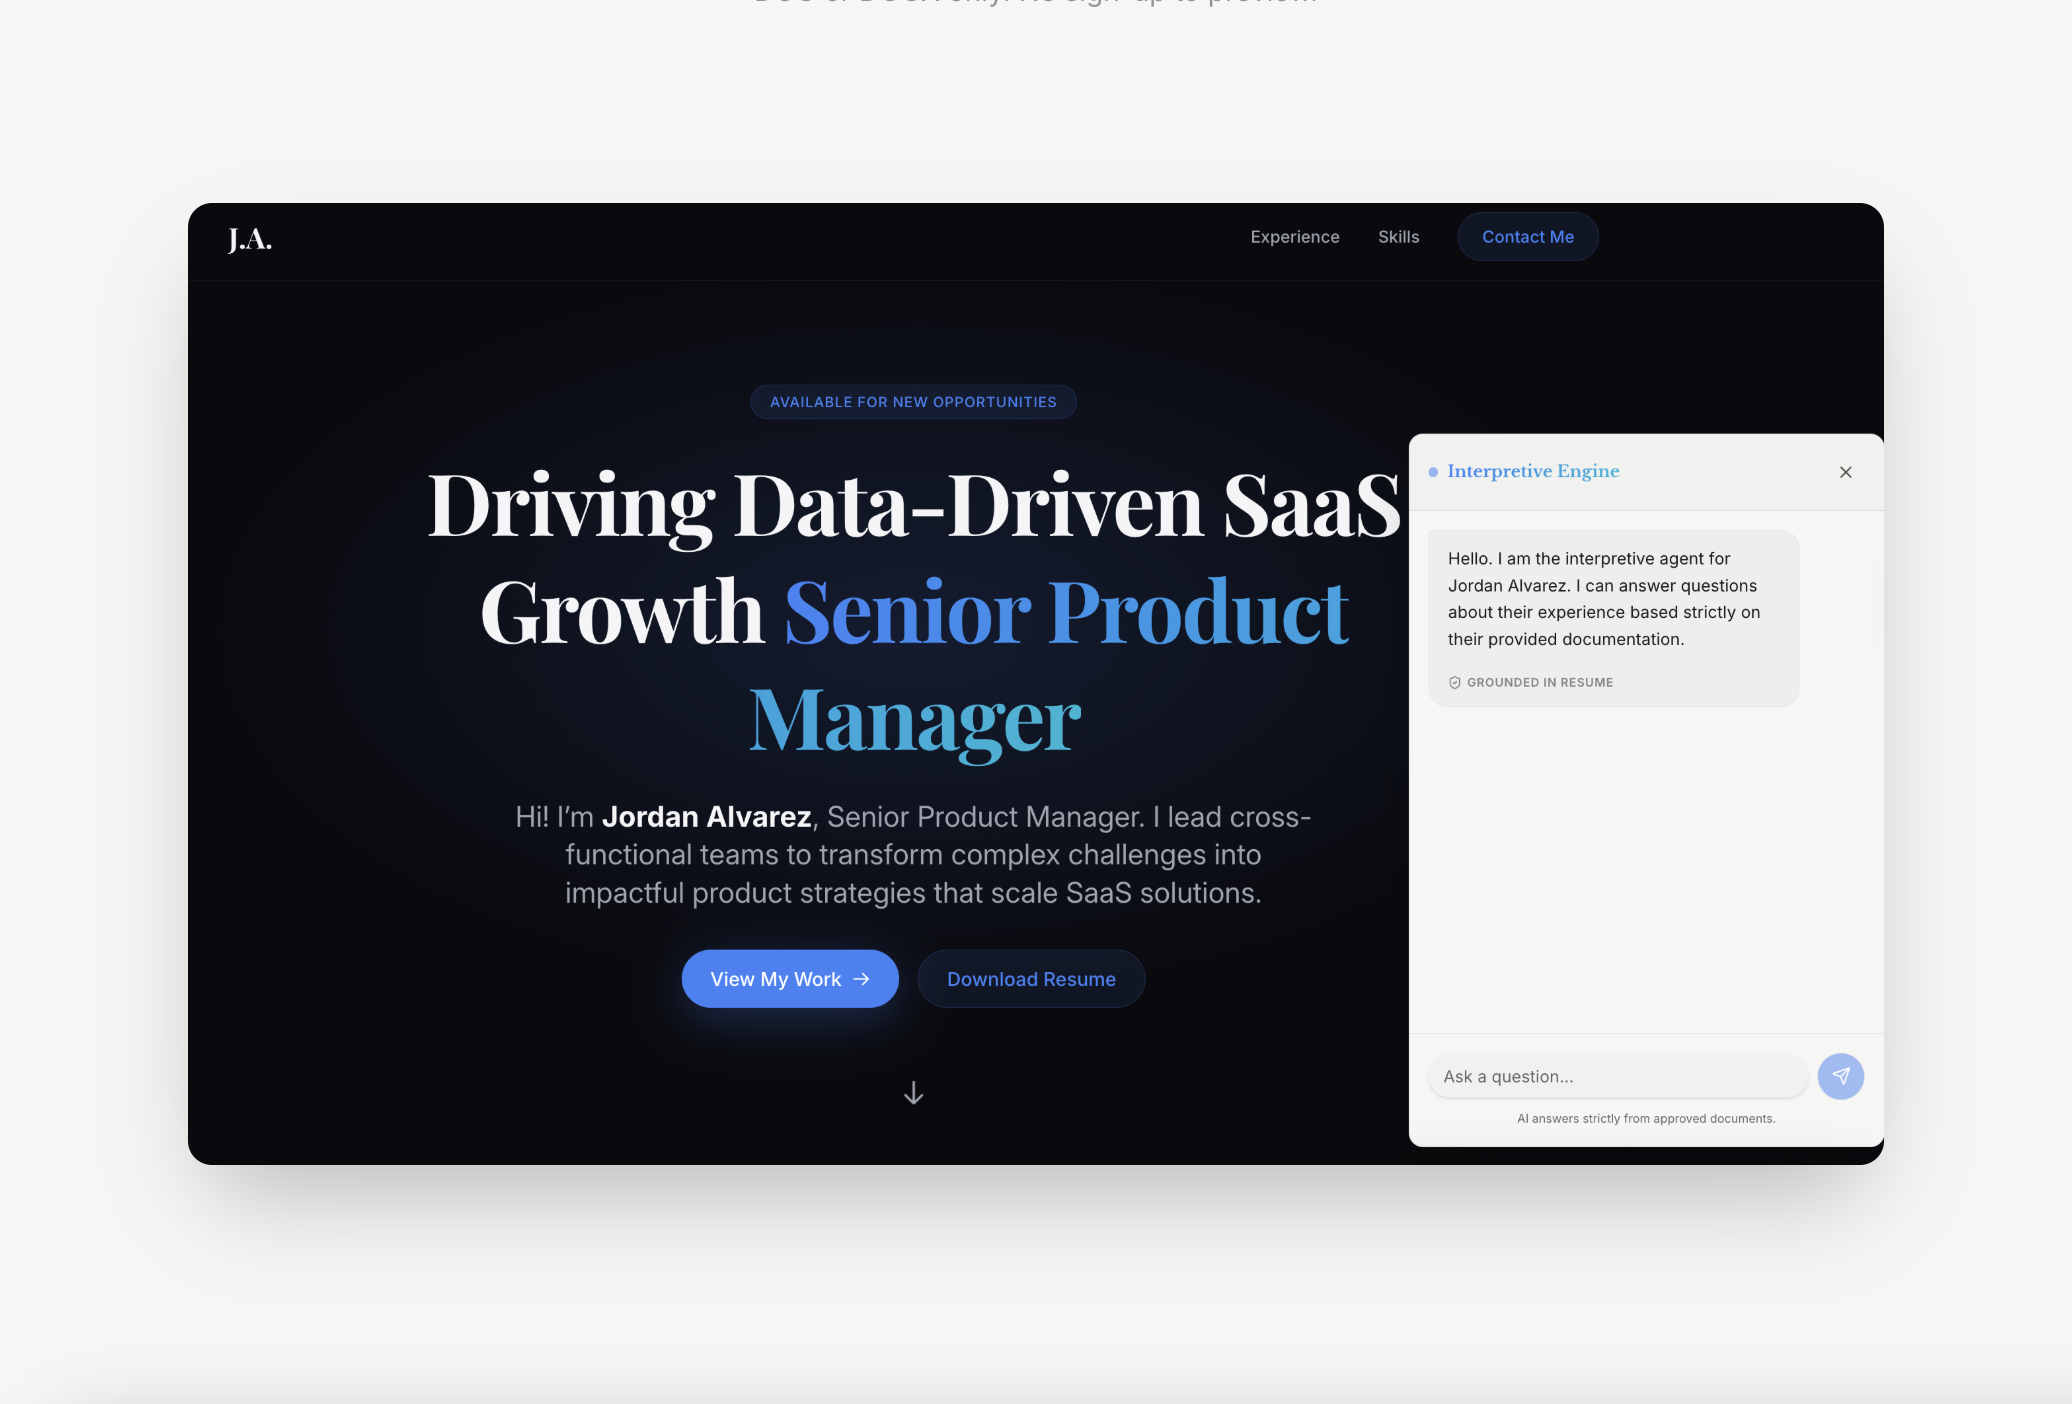Screen dimensions: 2072x1404
Task: Click the Jordan Alvarez intro paragraph
Action: [913, 855]
